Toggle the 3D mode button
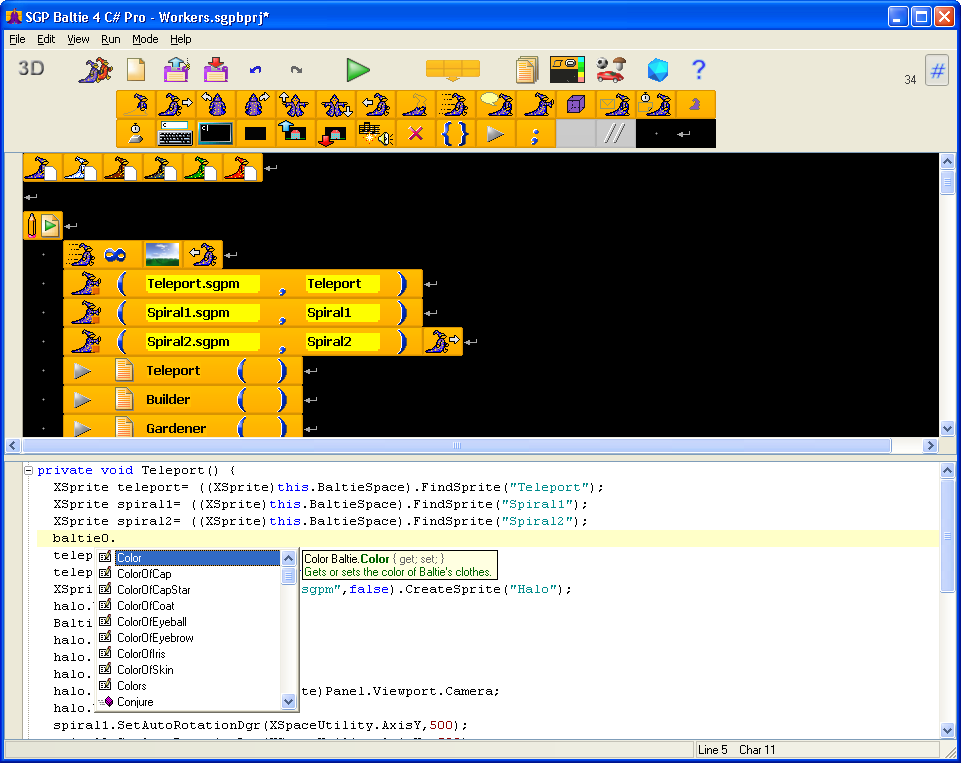This screenshot has height=763, width=961. (x=32, y=69)
